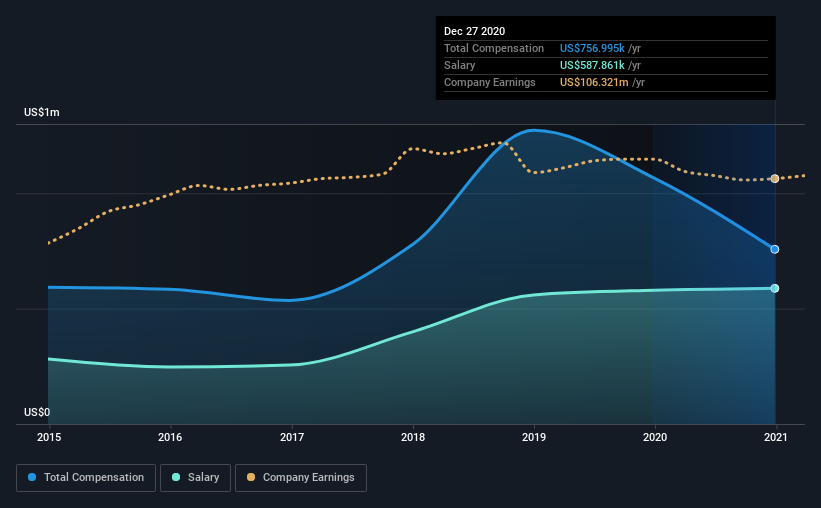Click the 2017 x-axis label
This screenshot has height=508, width=821.
point(292,437)
